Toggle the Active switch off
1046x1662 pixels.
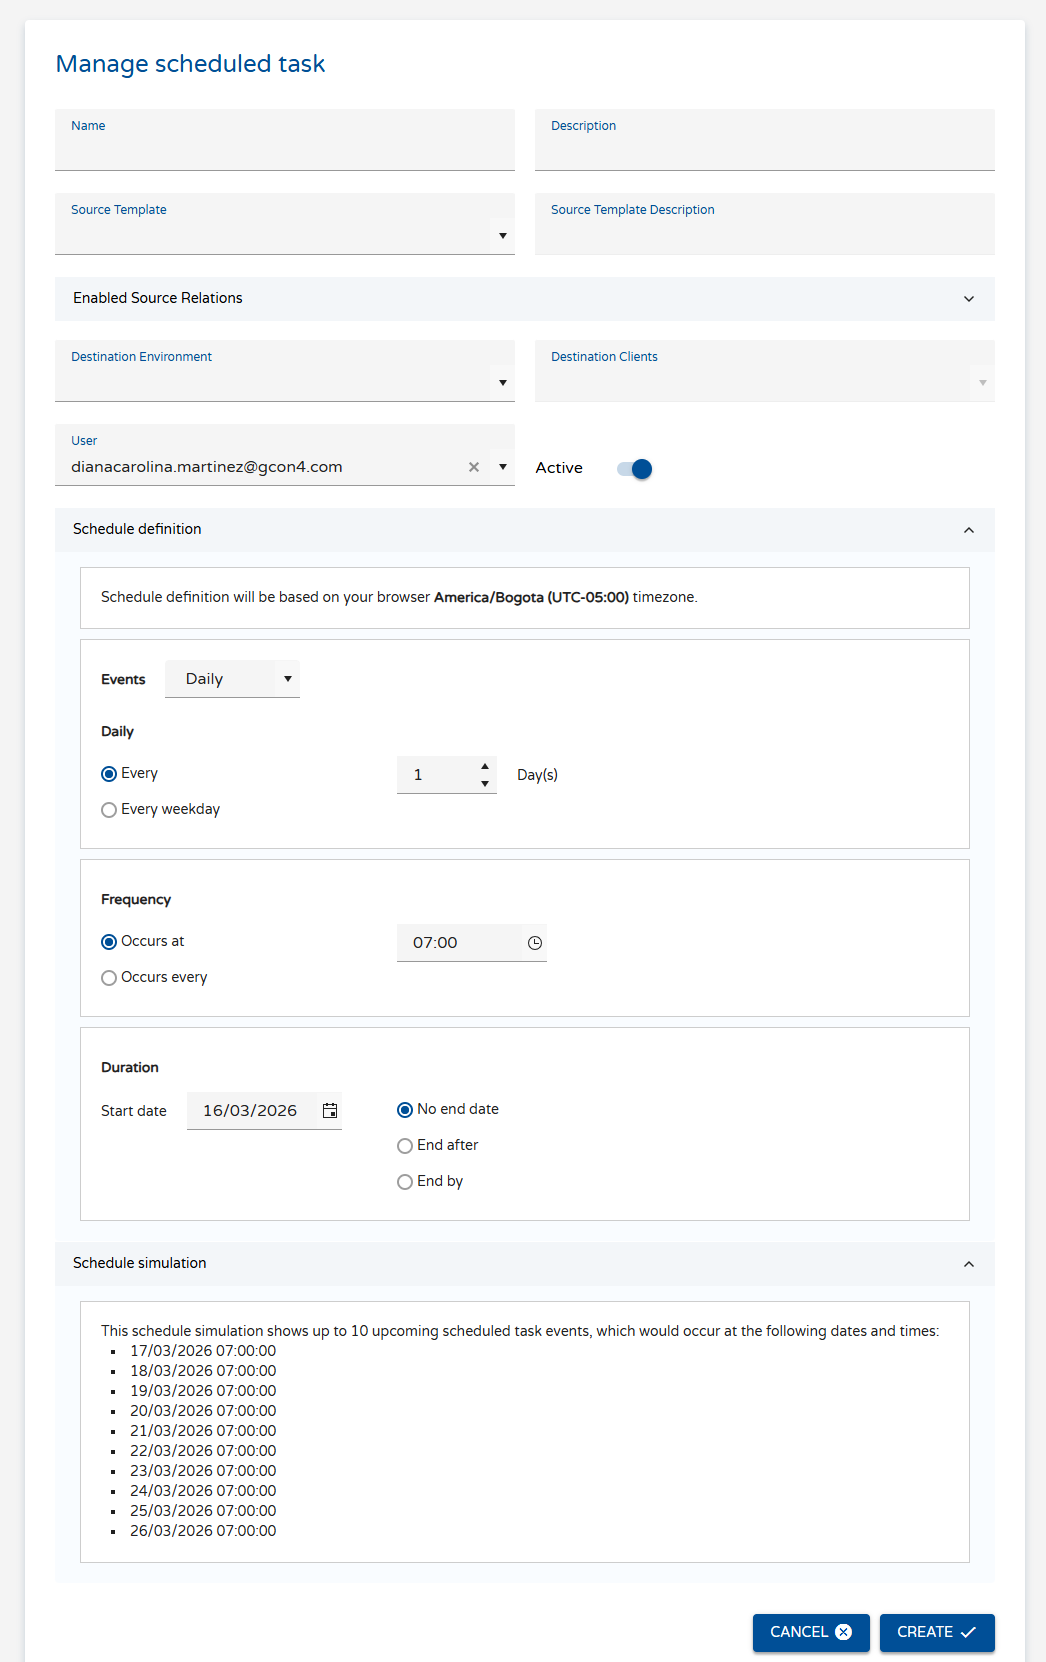pos(635,469)
